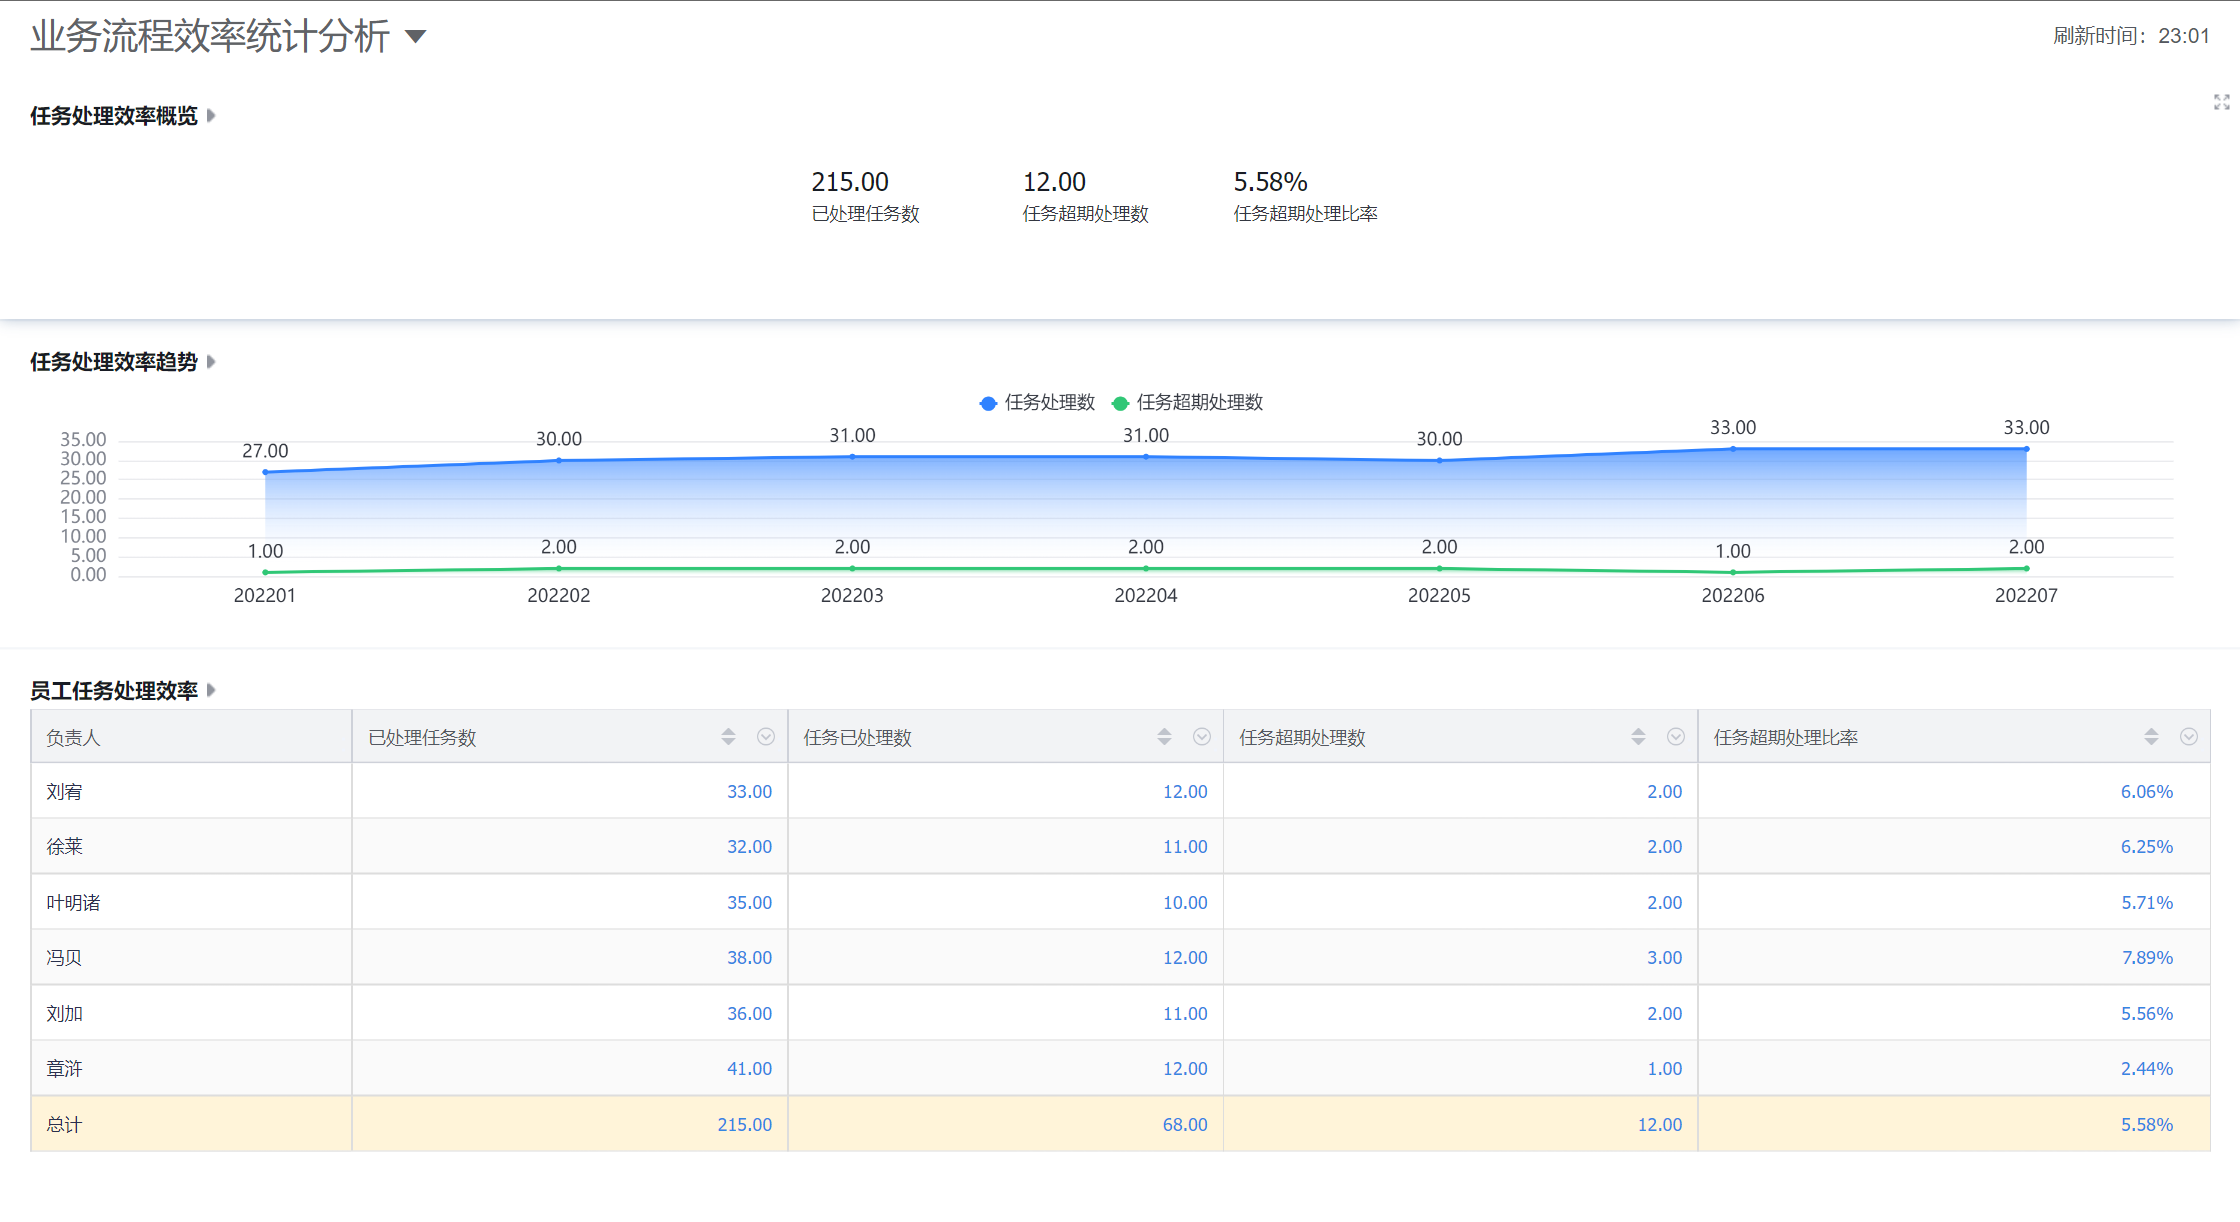Open the 35.00 value for 叶明诸
Image resolution: width=2240 pixels, height=1222 pixels.
click(749, 903)
